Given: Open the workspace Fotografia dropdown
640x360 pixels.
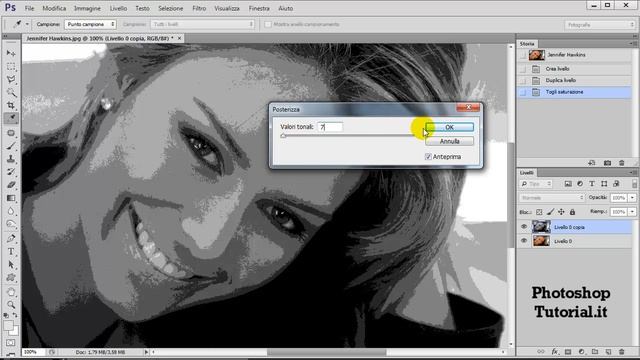Looking at the screenshot, I should (599, 25).
